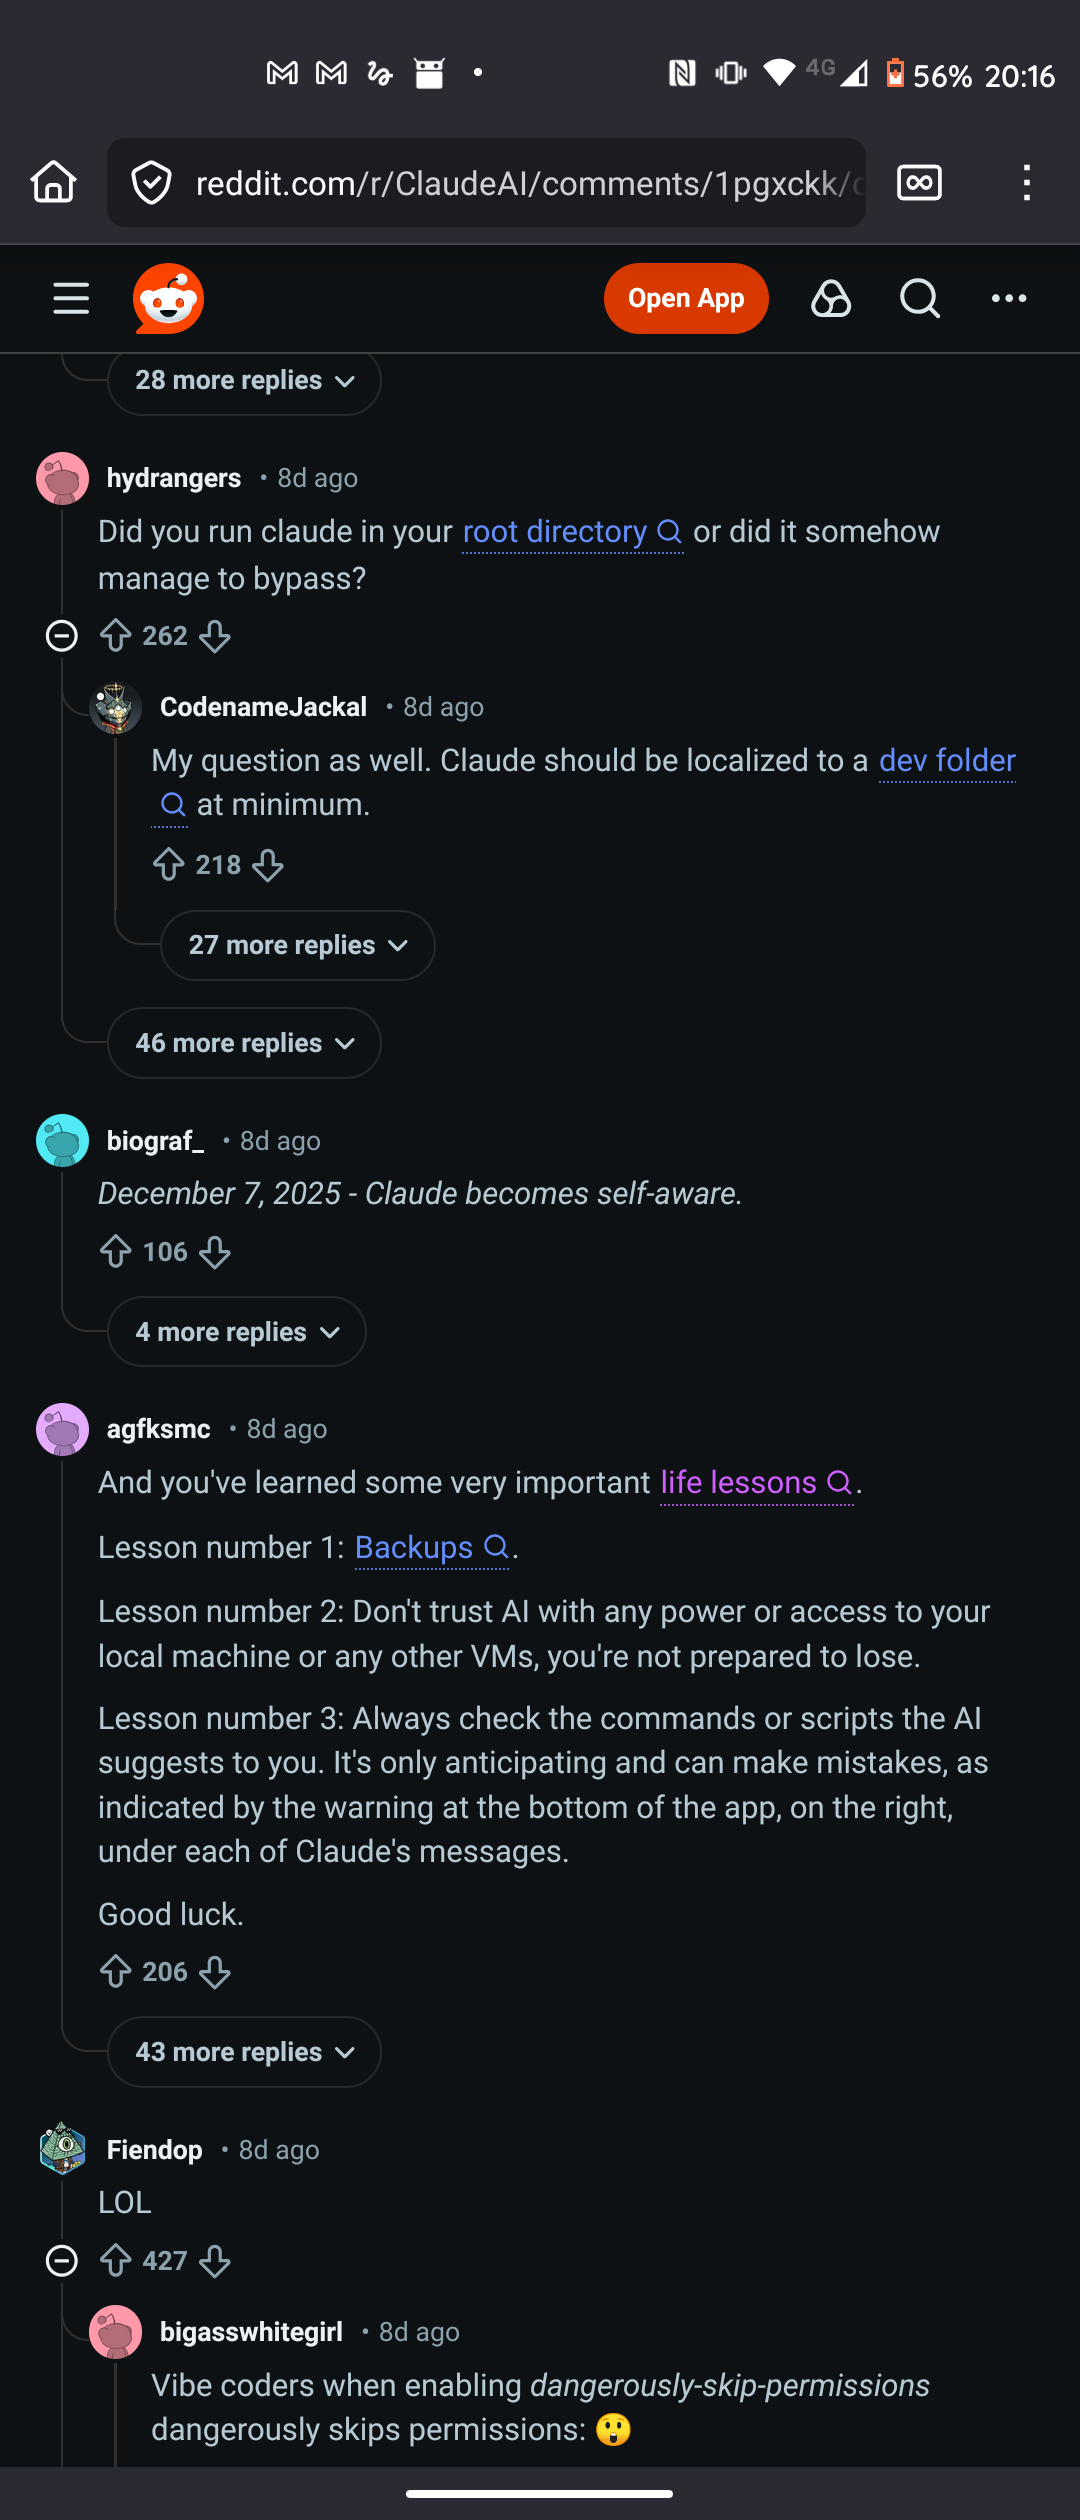Open the Reddit search icon

[919, 298]
